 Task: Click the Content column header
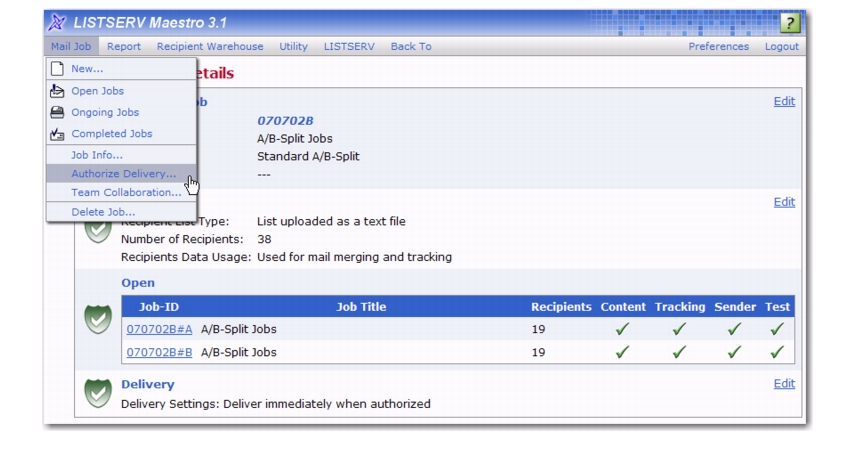pos(623,307)
